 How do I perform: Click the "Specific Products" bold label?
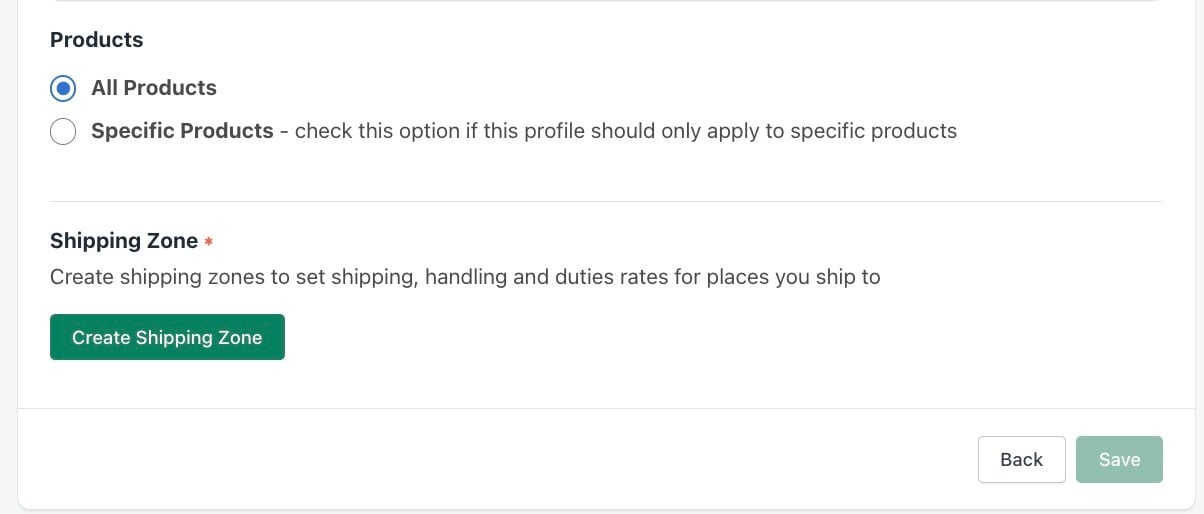click(x=182, y=131)
